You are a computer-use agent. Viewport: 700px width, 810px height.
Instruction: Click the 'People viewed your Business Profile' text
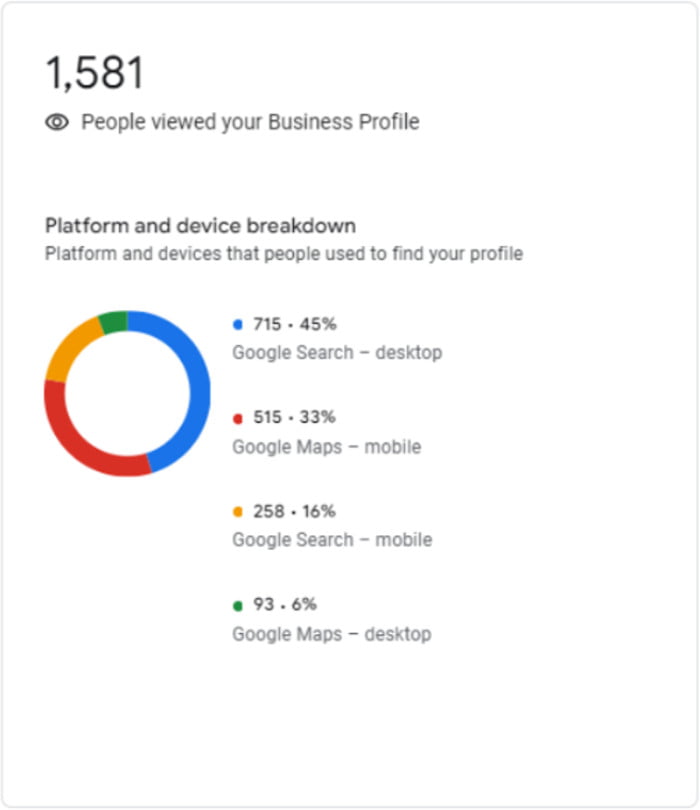pos(250,123)
